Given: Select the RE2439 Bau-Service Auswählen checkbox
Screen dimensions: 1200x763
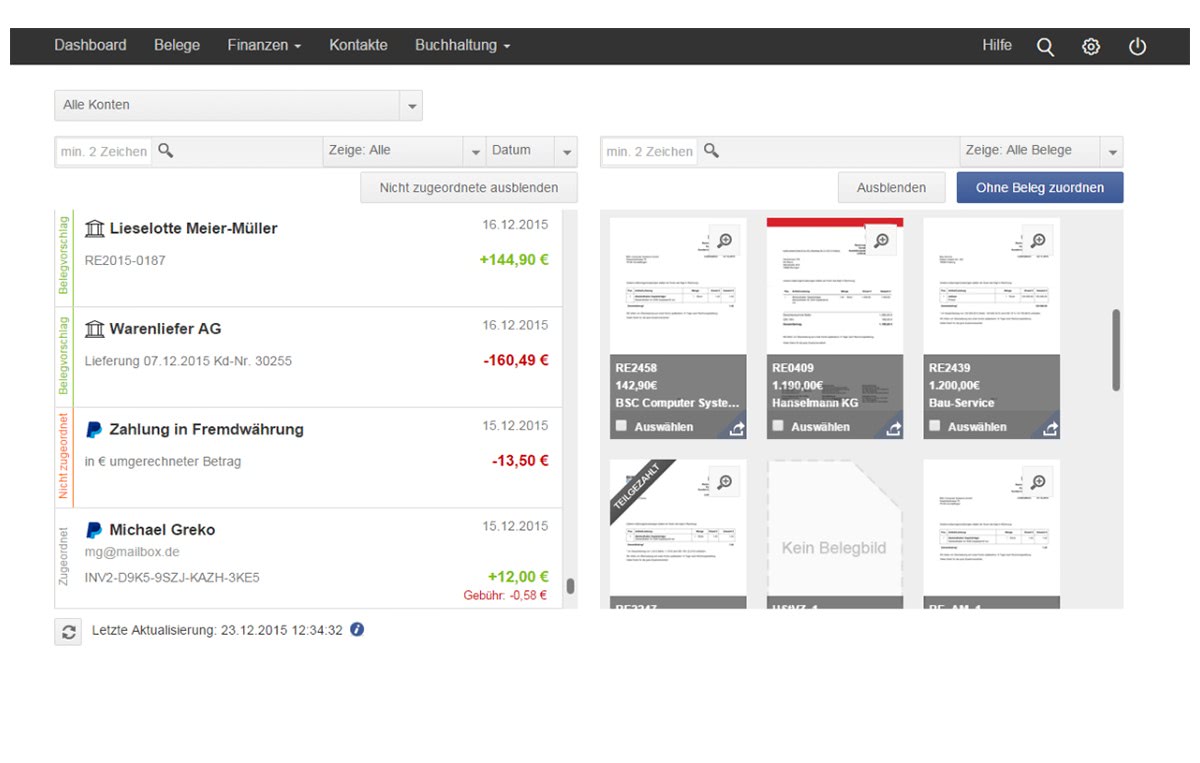Looking at the screenshot, I should (x=935, y=426).
